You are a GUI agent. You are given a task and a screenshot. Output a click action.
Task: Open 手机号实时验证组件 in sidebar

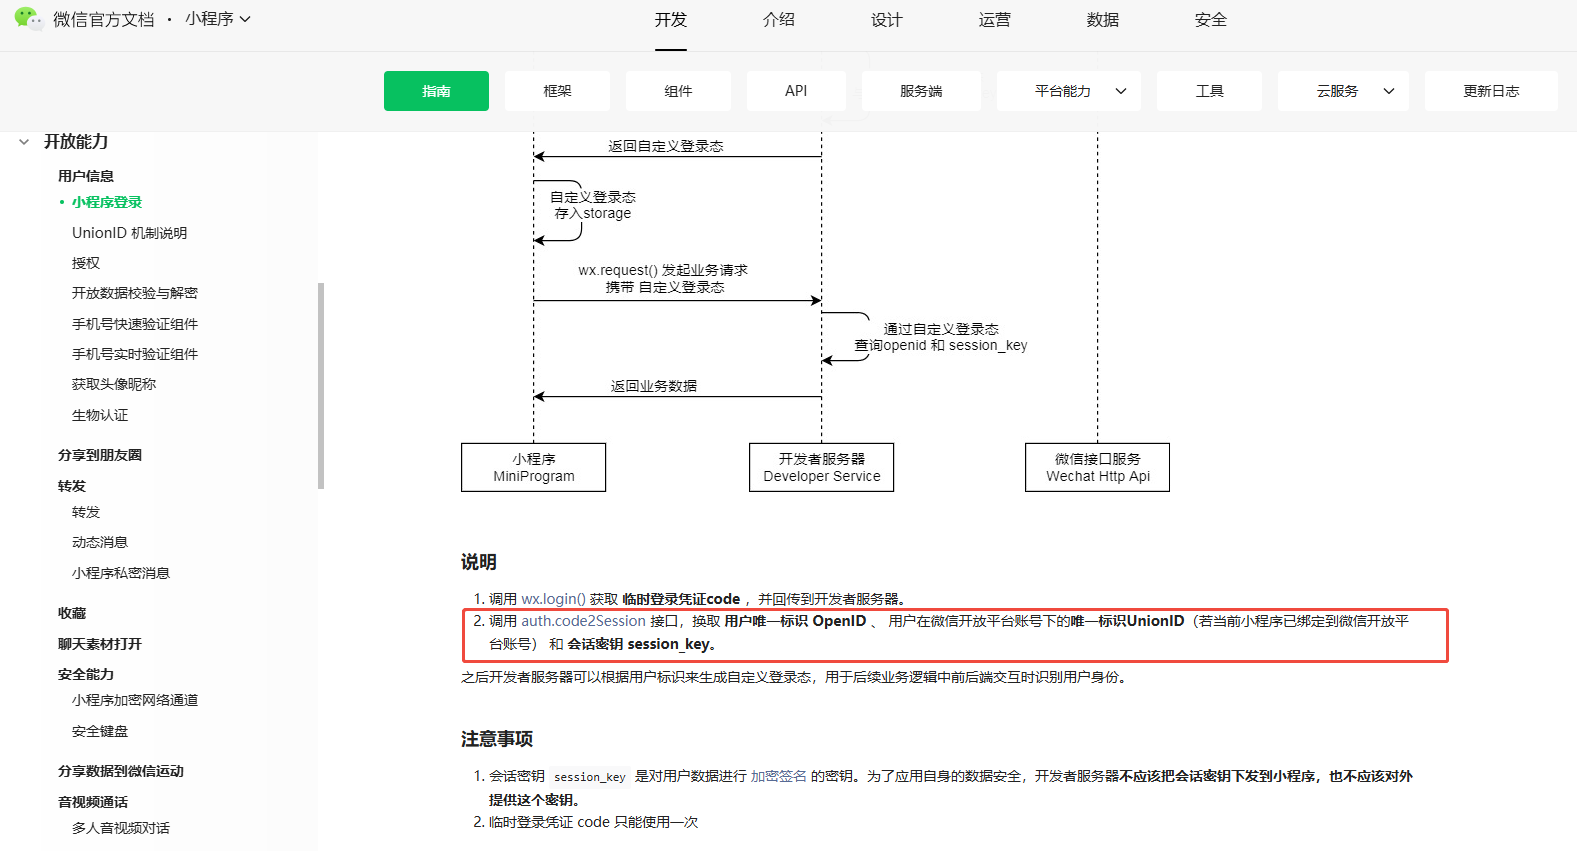point(135,354)
